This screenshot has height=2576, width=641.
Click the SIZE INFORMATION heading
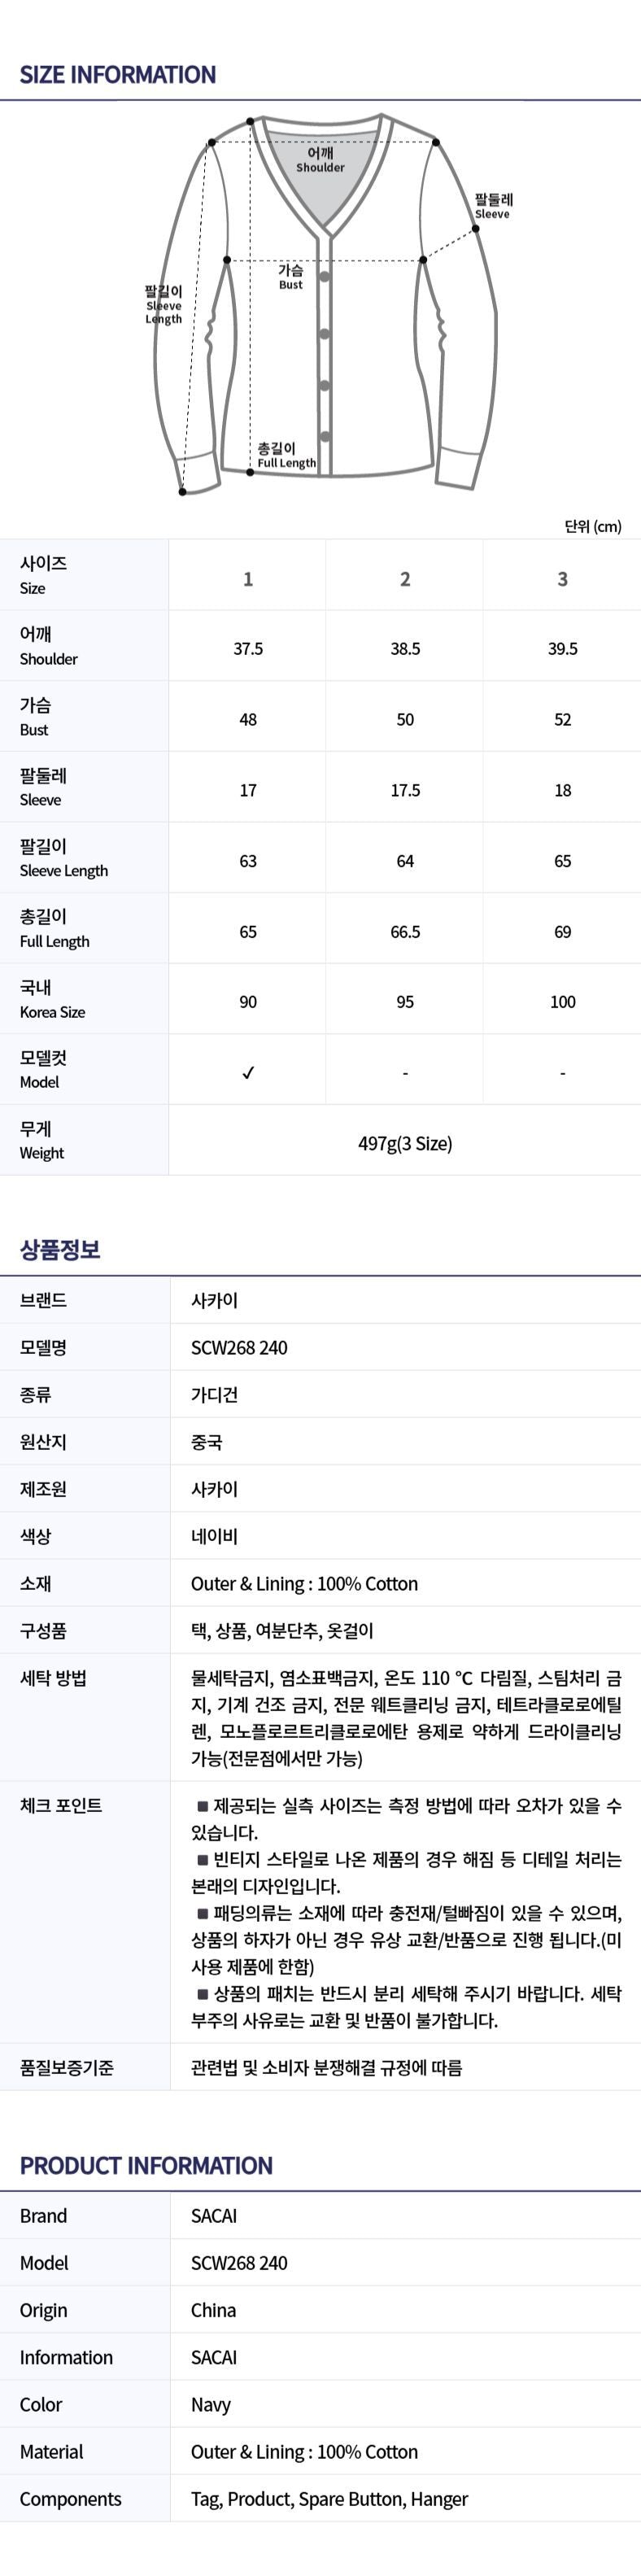coord(118,75)
